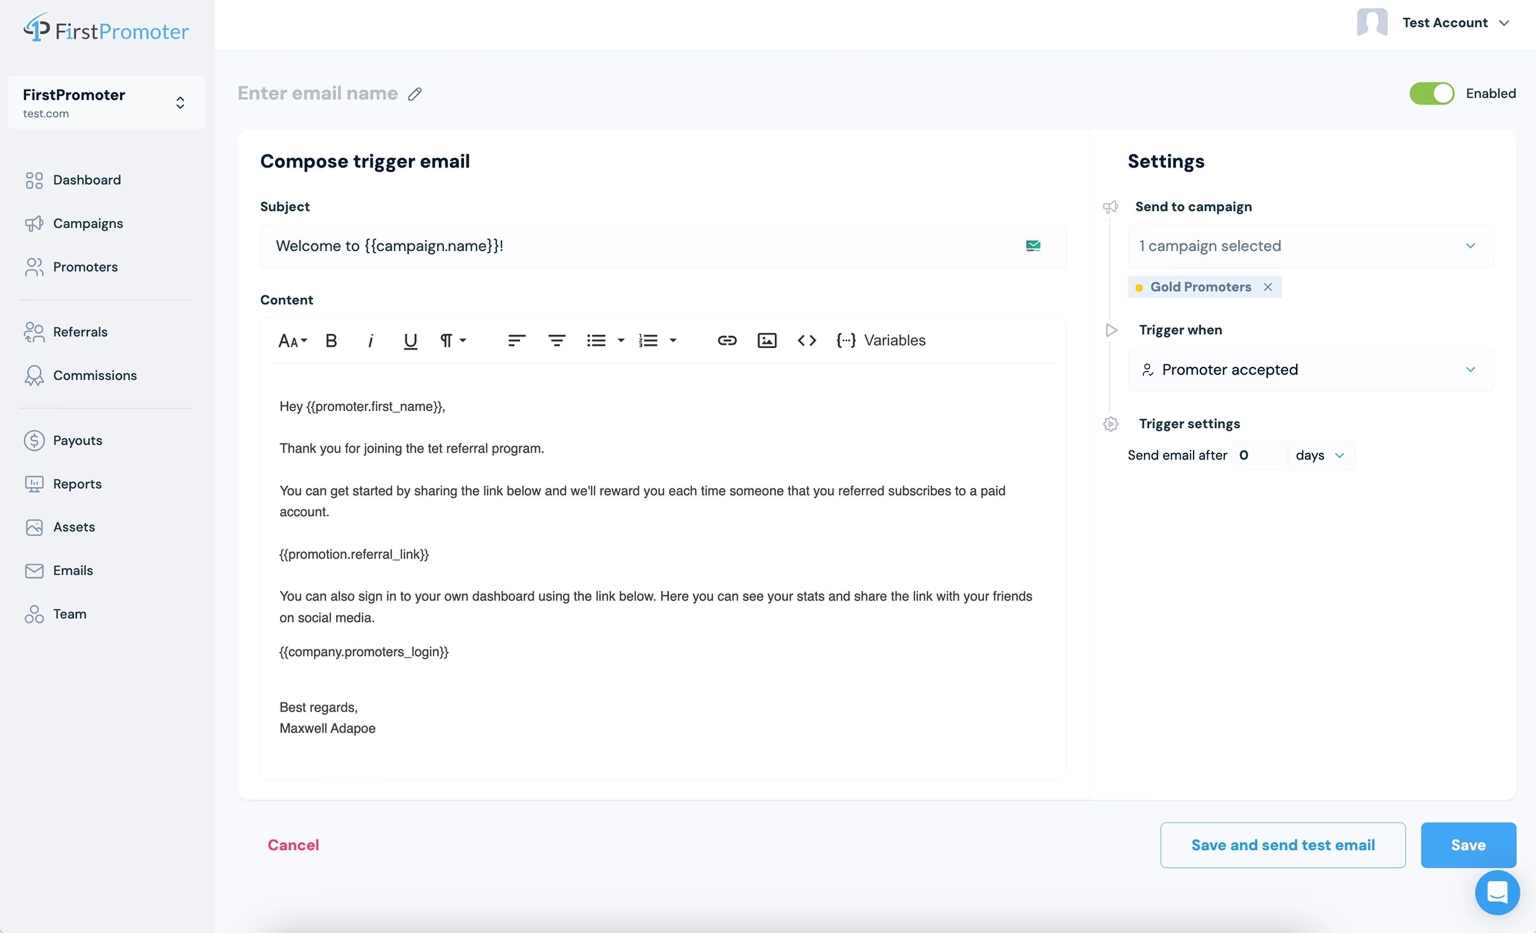Click the green envelope icon in Subject field
The image size is (1536, 933).
[x=1033, y=246]
